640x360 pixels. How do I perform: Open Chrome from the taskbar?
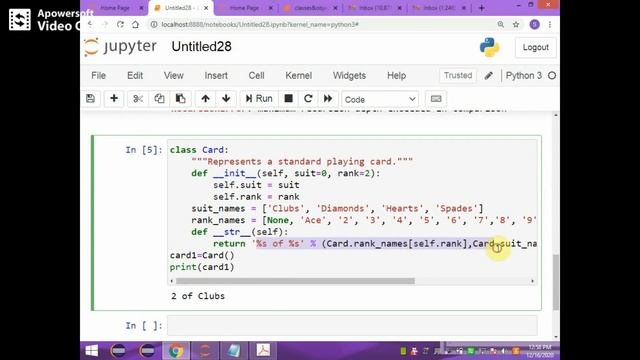pyautogui.click(x=176, y=351)
